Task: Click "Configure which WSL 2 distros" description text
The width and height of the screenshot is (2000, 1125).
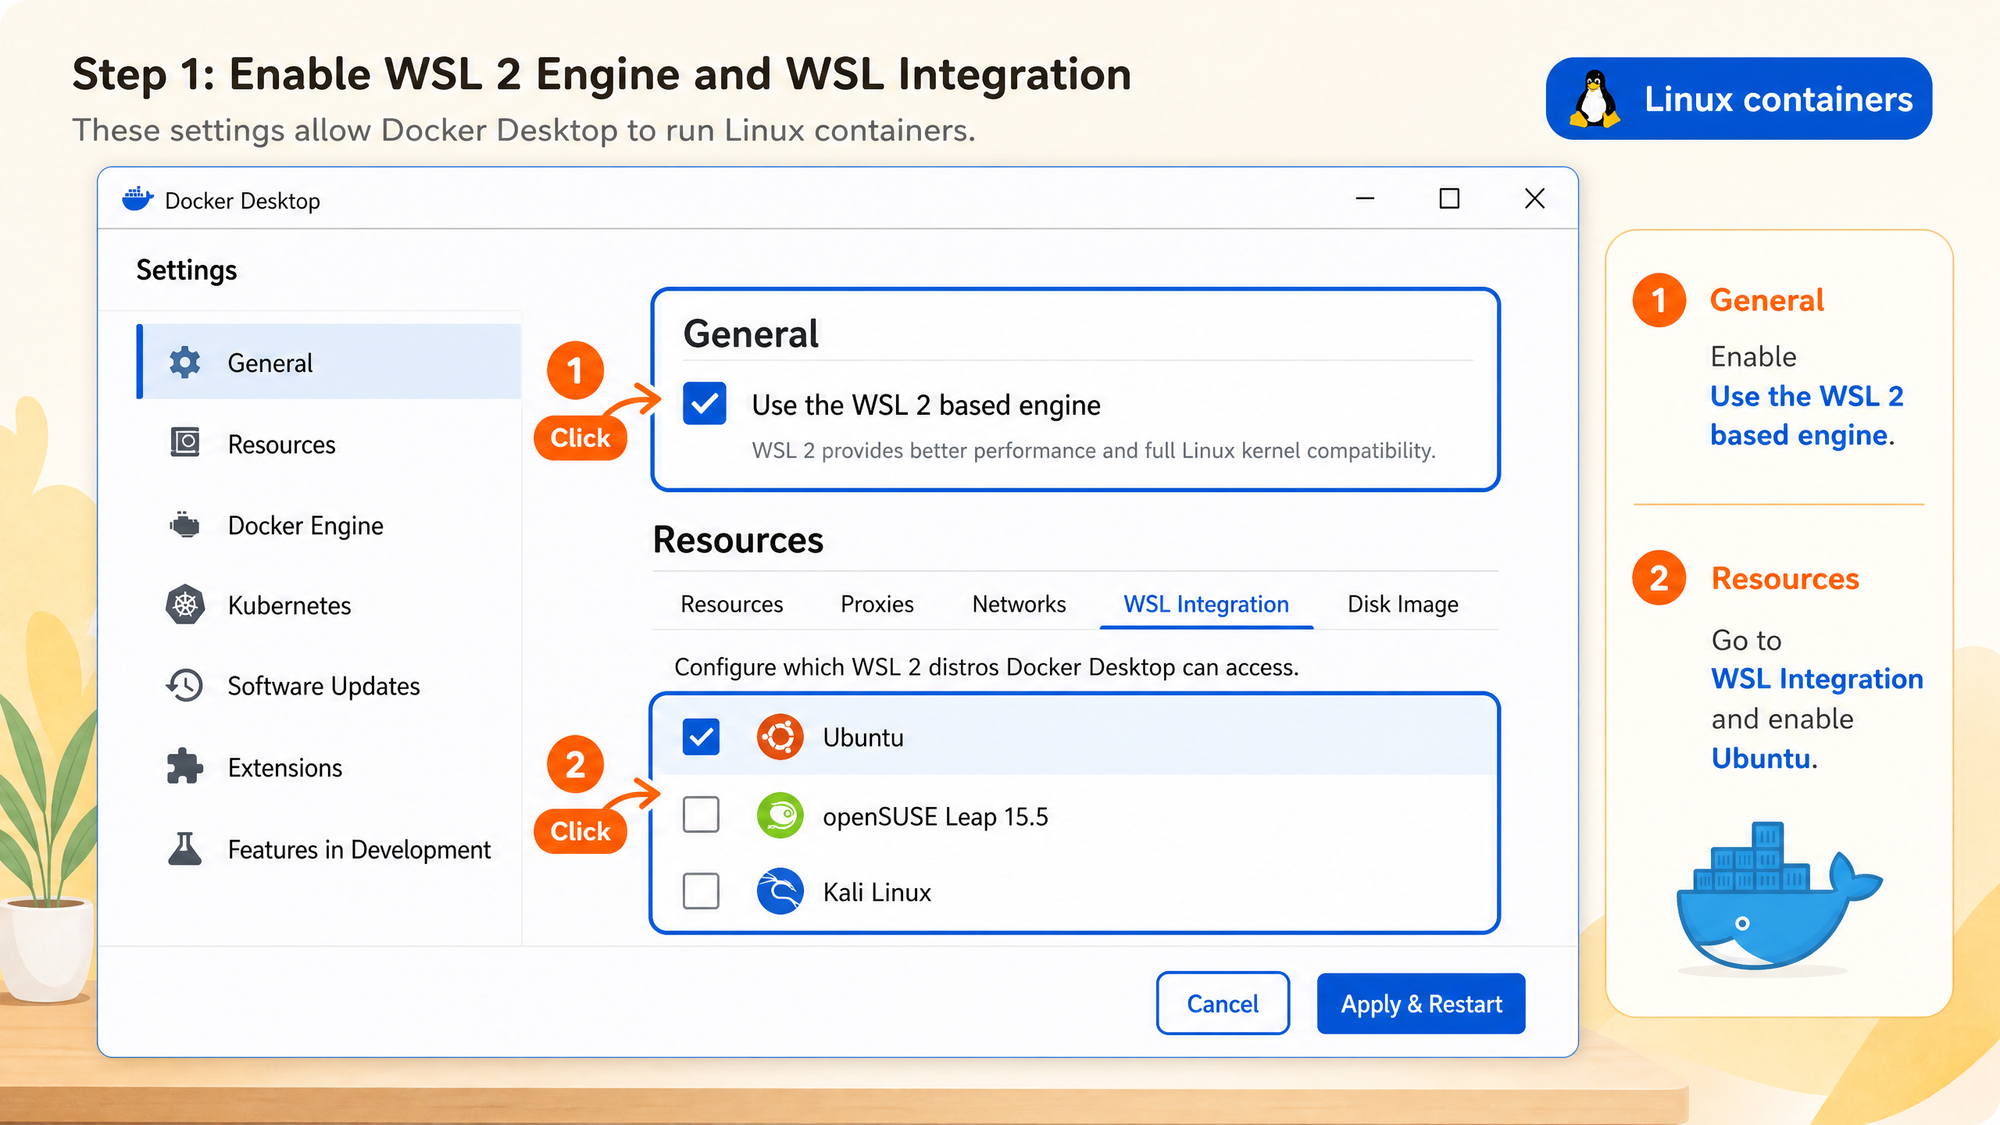Action: point(987,667)
